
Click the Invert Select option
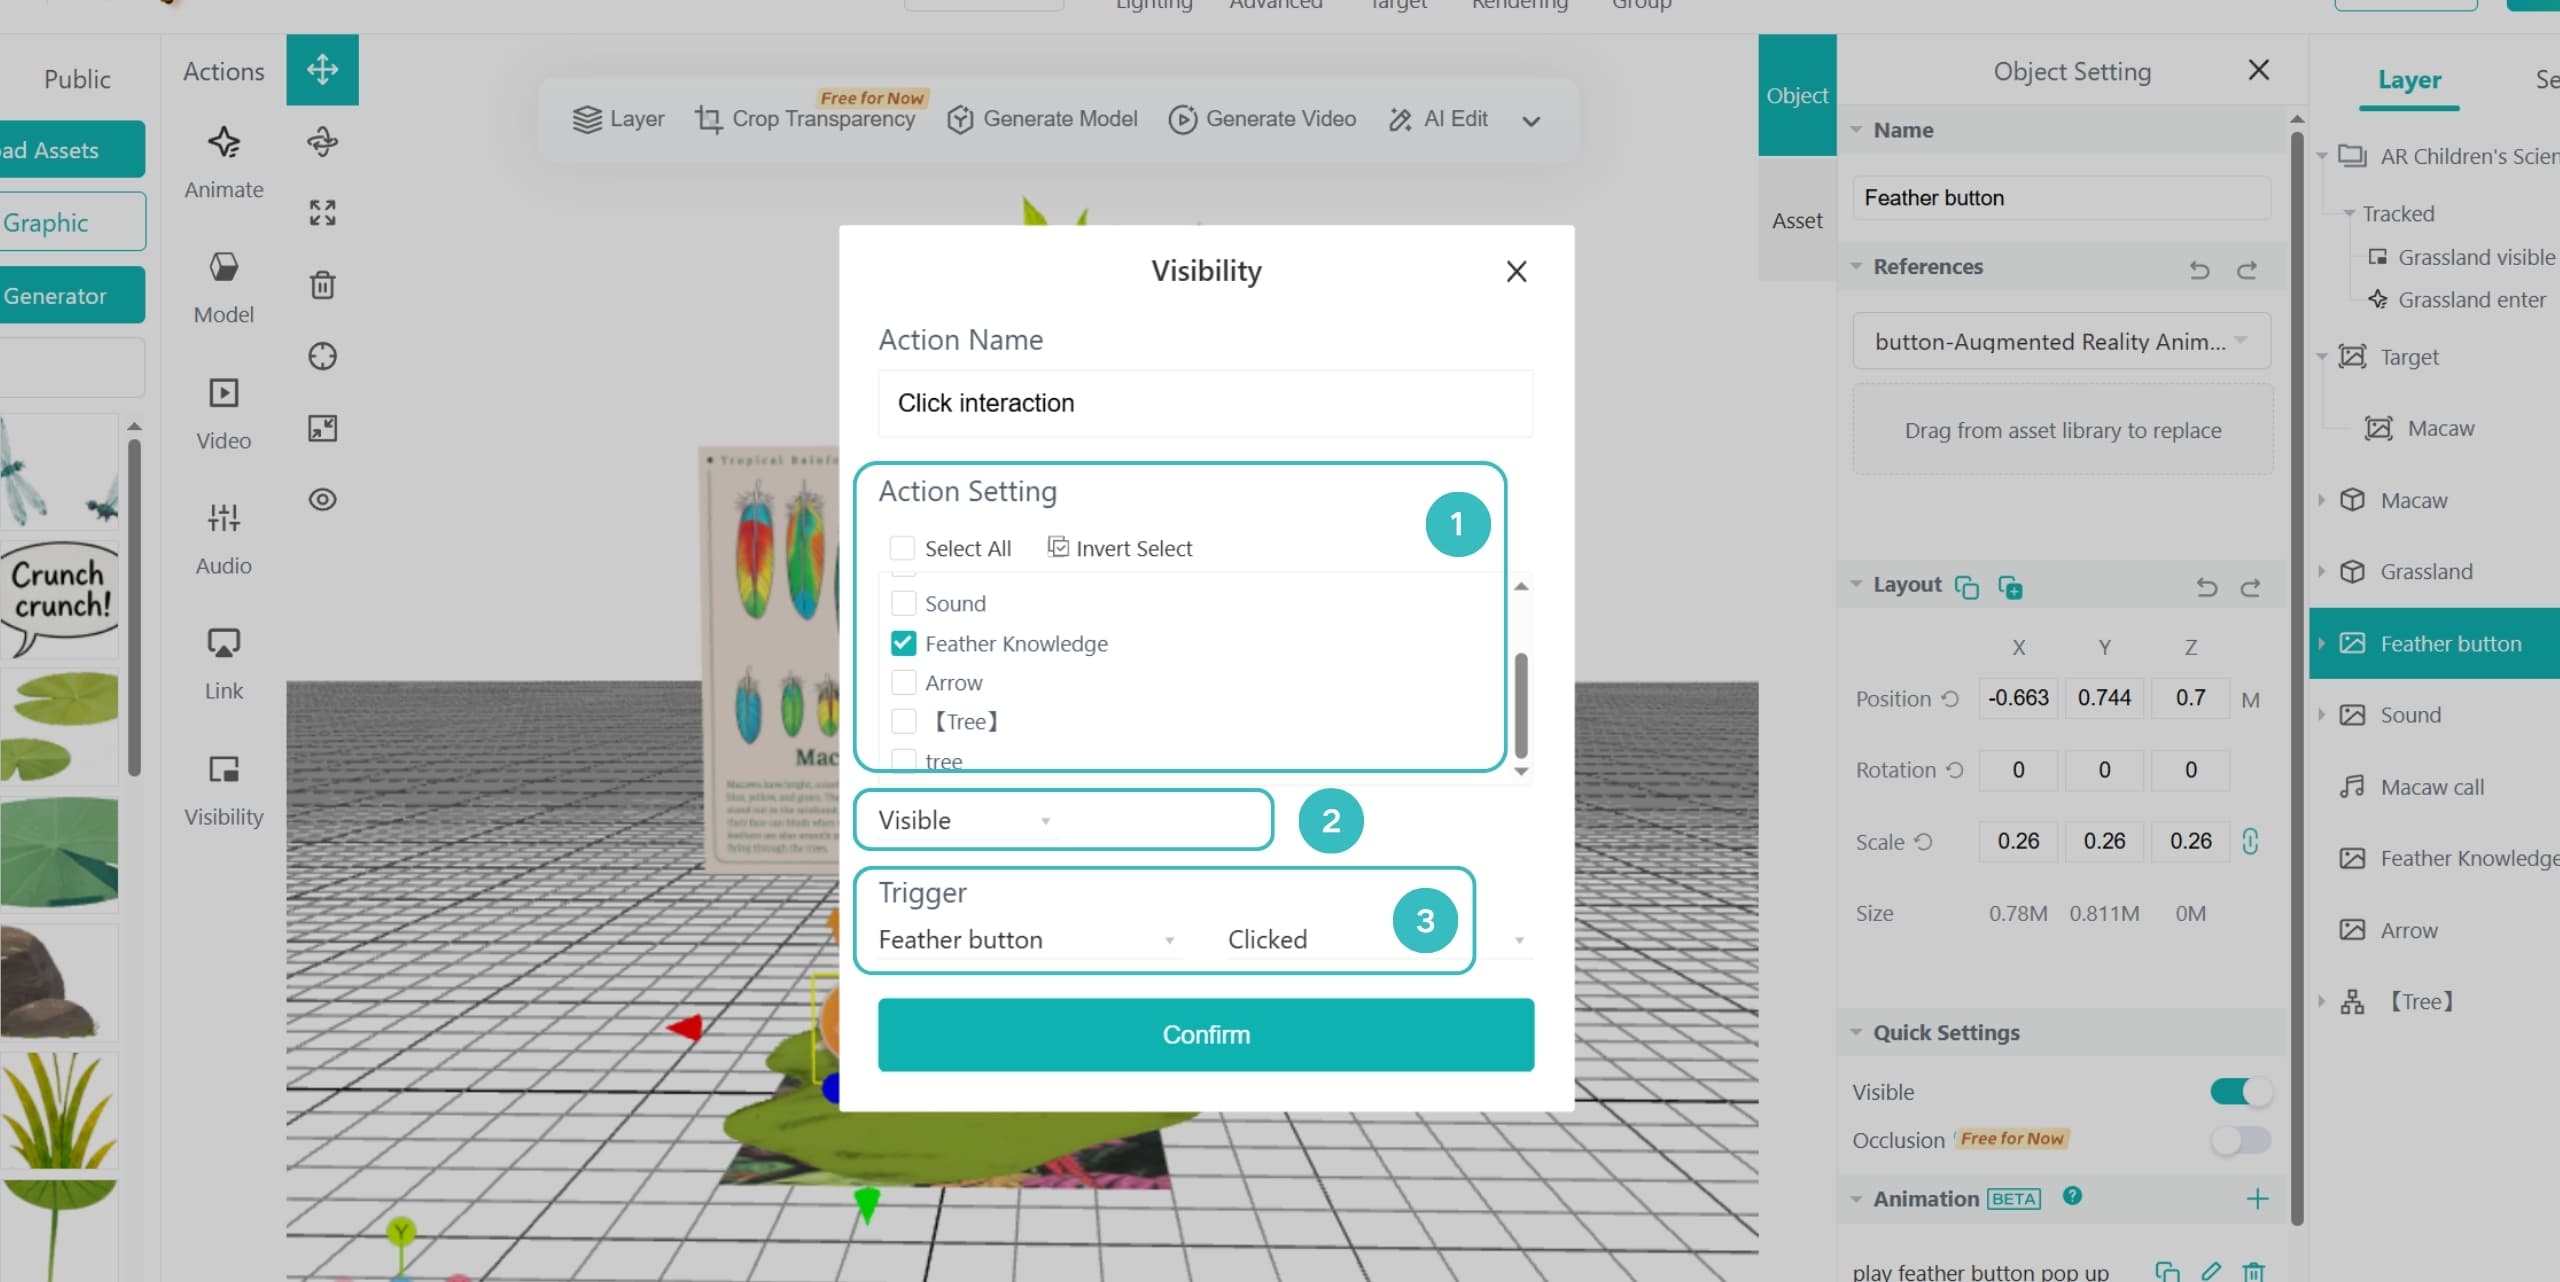tap(1120, 548)
